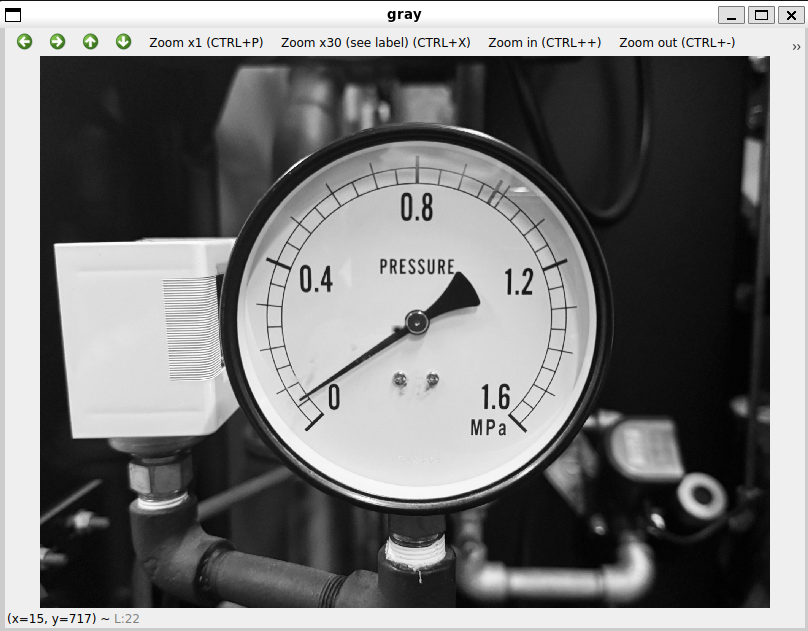Click the center hub of the gauge needle
The image size is (808, 631).
417,321
